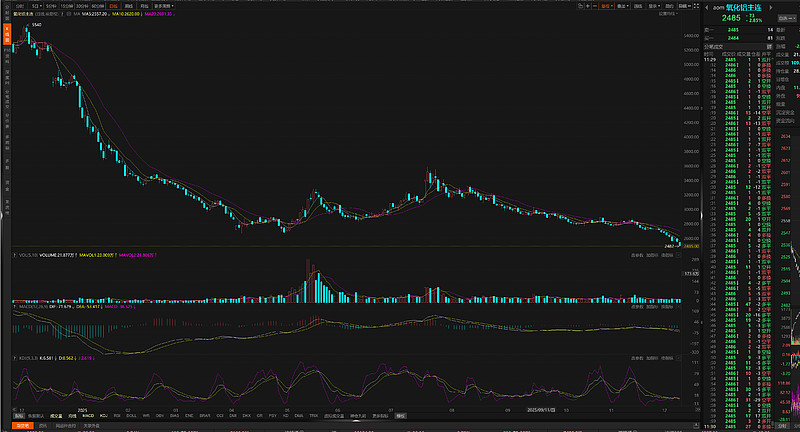Select the BRAR indicator tab
This screenshot has height=432, width=800.
[x=205, y=416]
